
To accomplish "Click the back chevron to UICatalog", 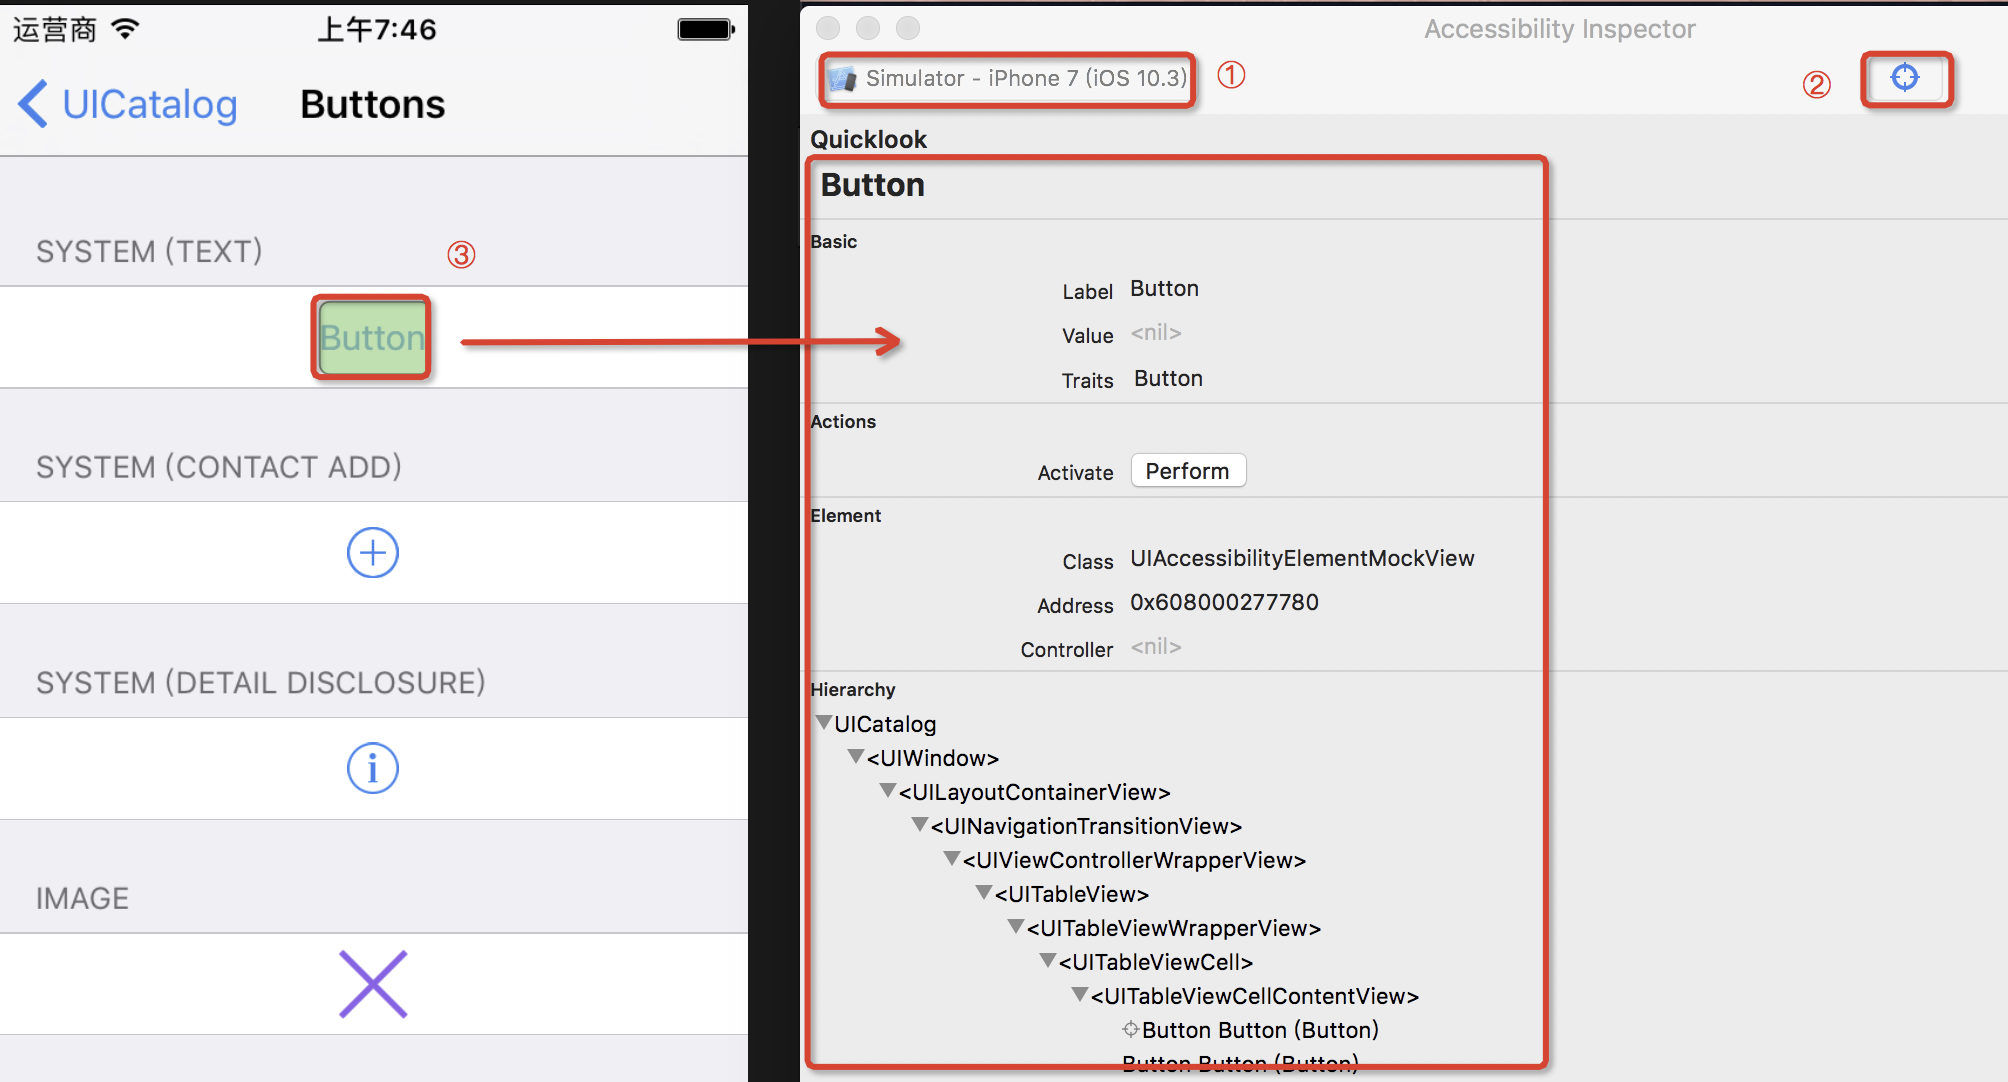I will (x=32, y=104).
